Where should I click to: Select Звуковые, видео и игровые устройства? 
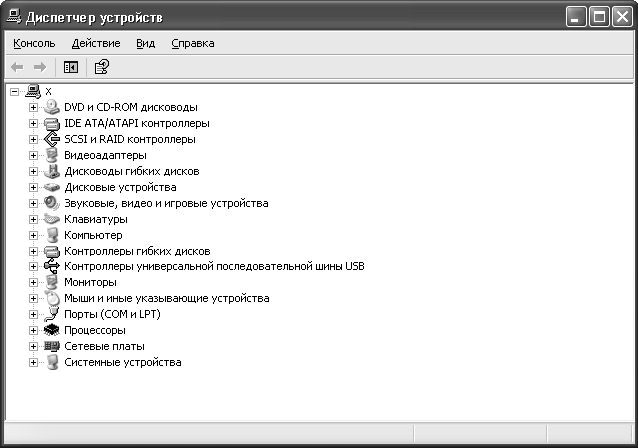[x=166, y=203]
